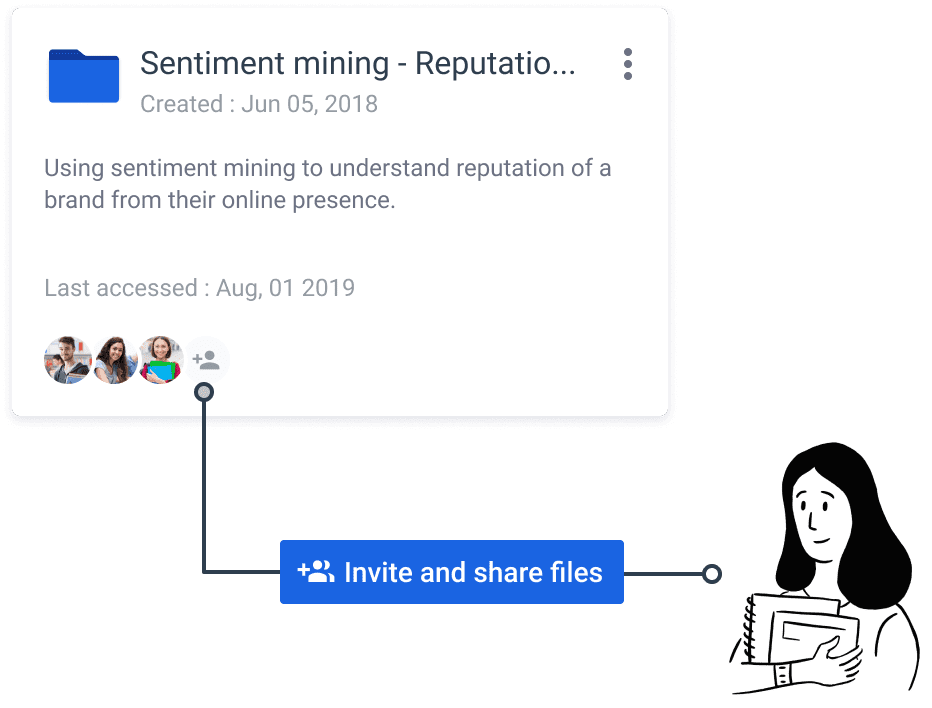
Task: Click the white connector dot right of Invite button
Action: coord(711,574)
